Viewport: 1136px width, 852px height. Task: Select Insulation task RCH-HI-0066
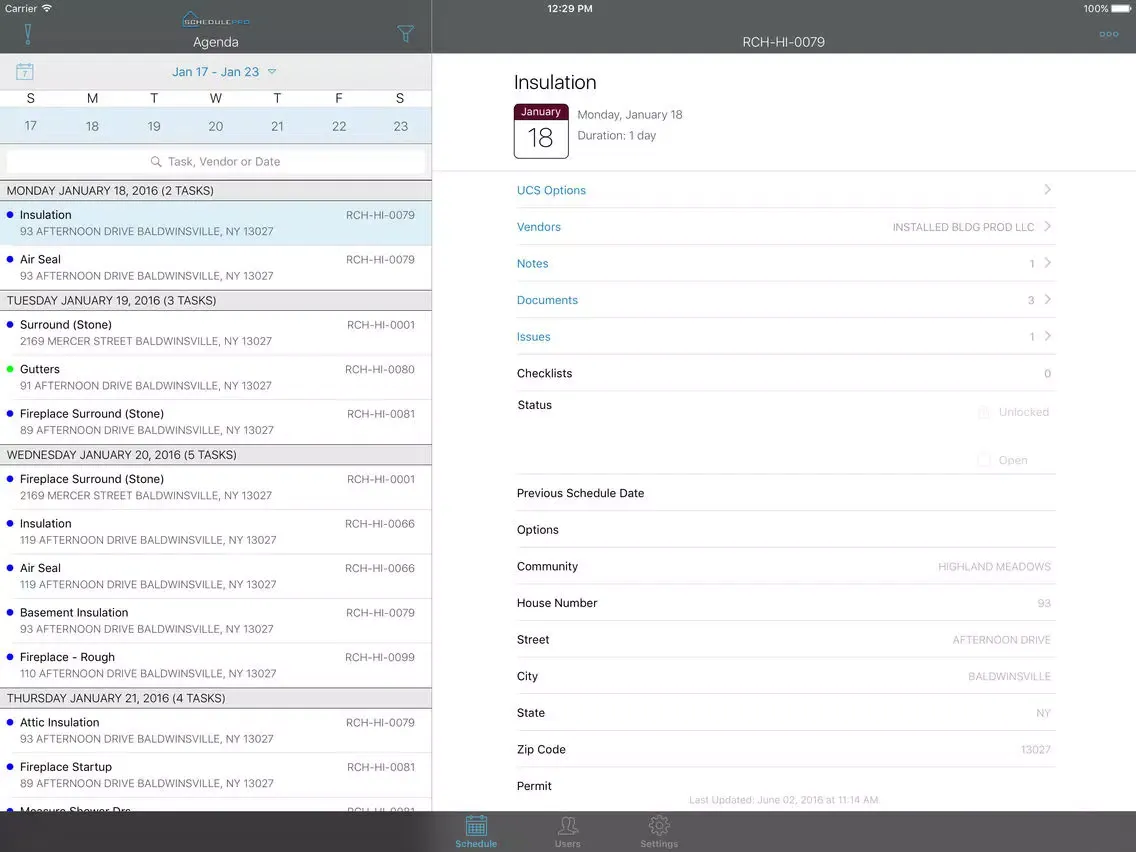pos(216,532)
